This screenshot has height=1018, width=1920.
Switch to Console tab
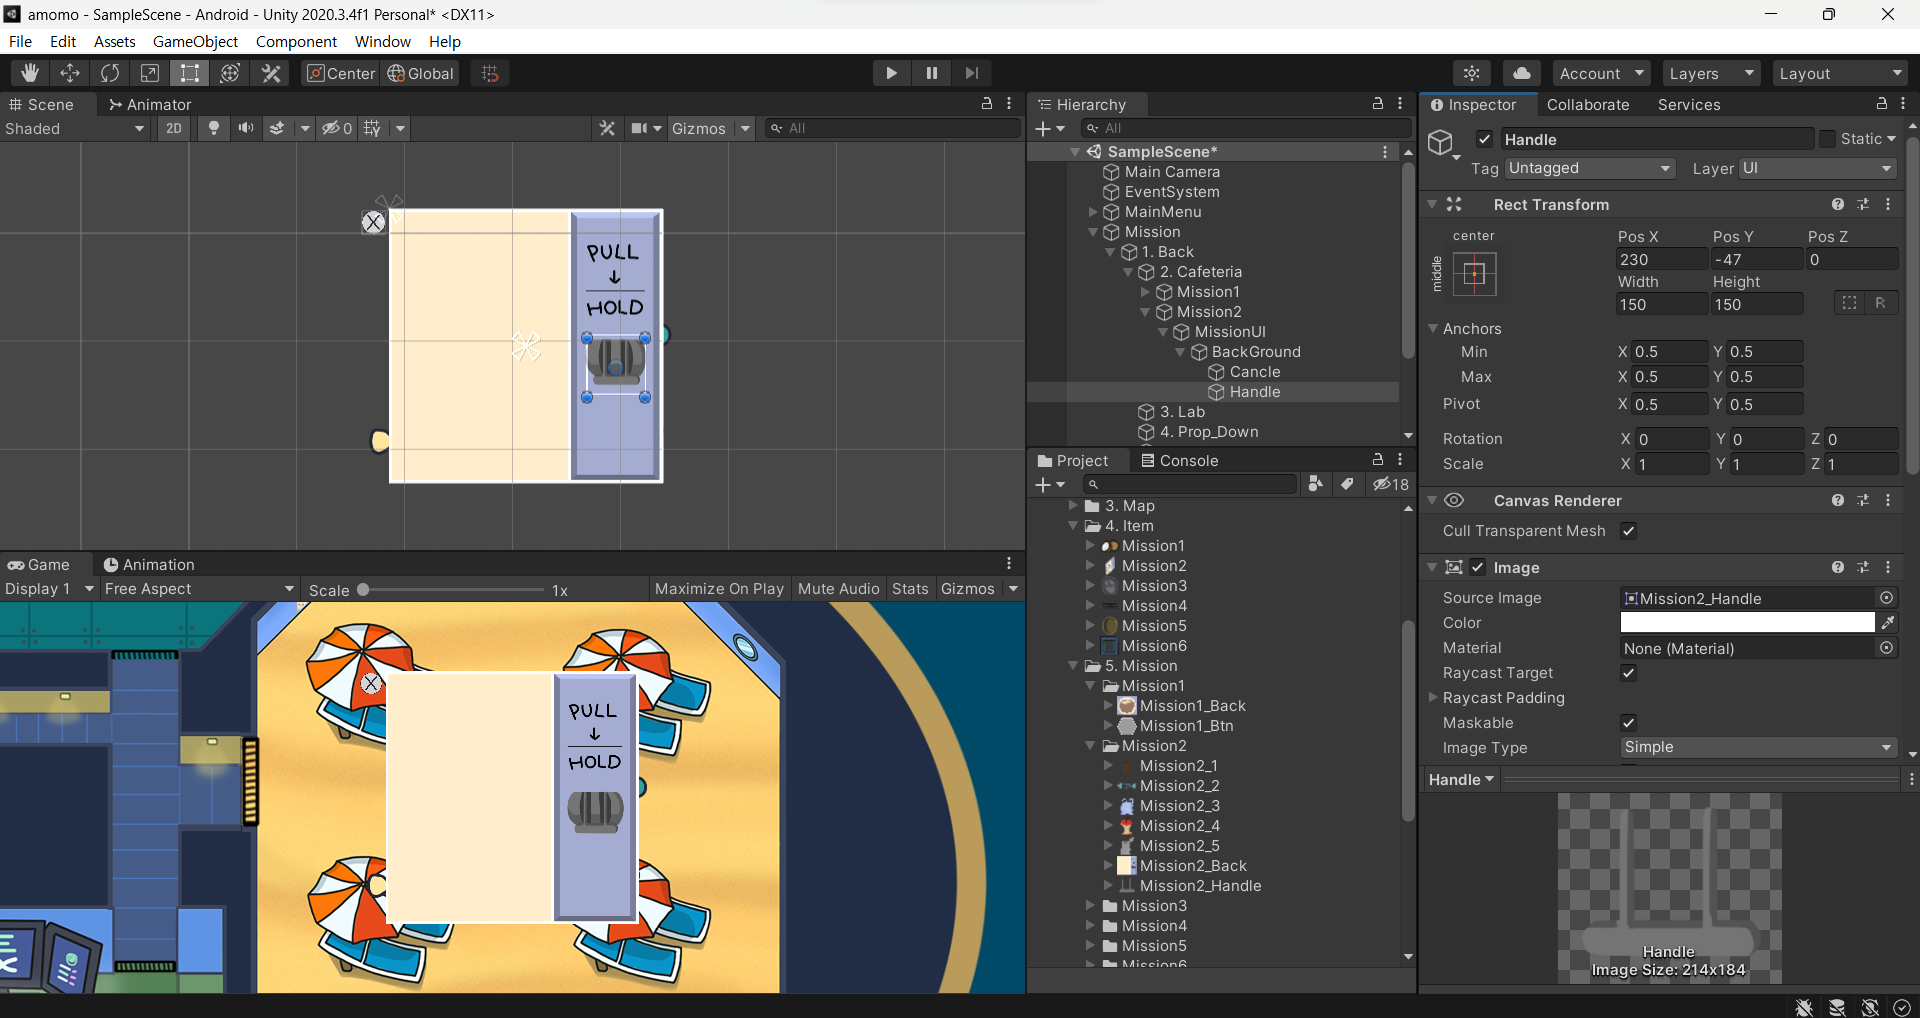click(x=1180, y=461)
